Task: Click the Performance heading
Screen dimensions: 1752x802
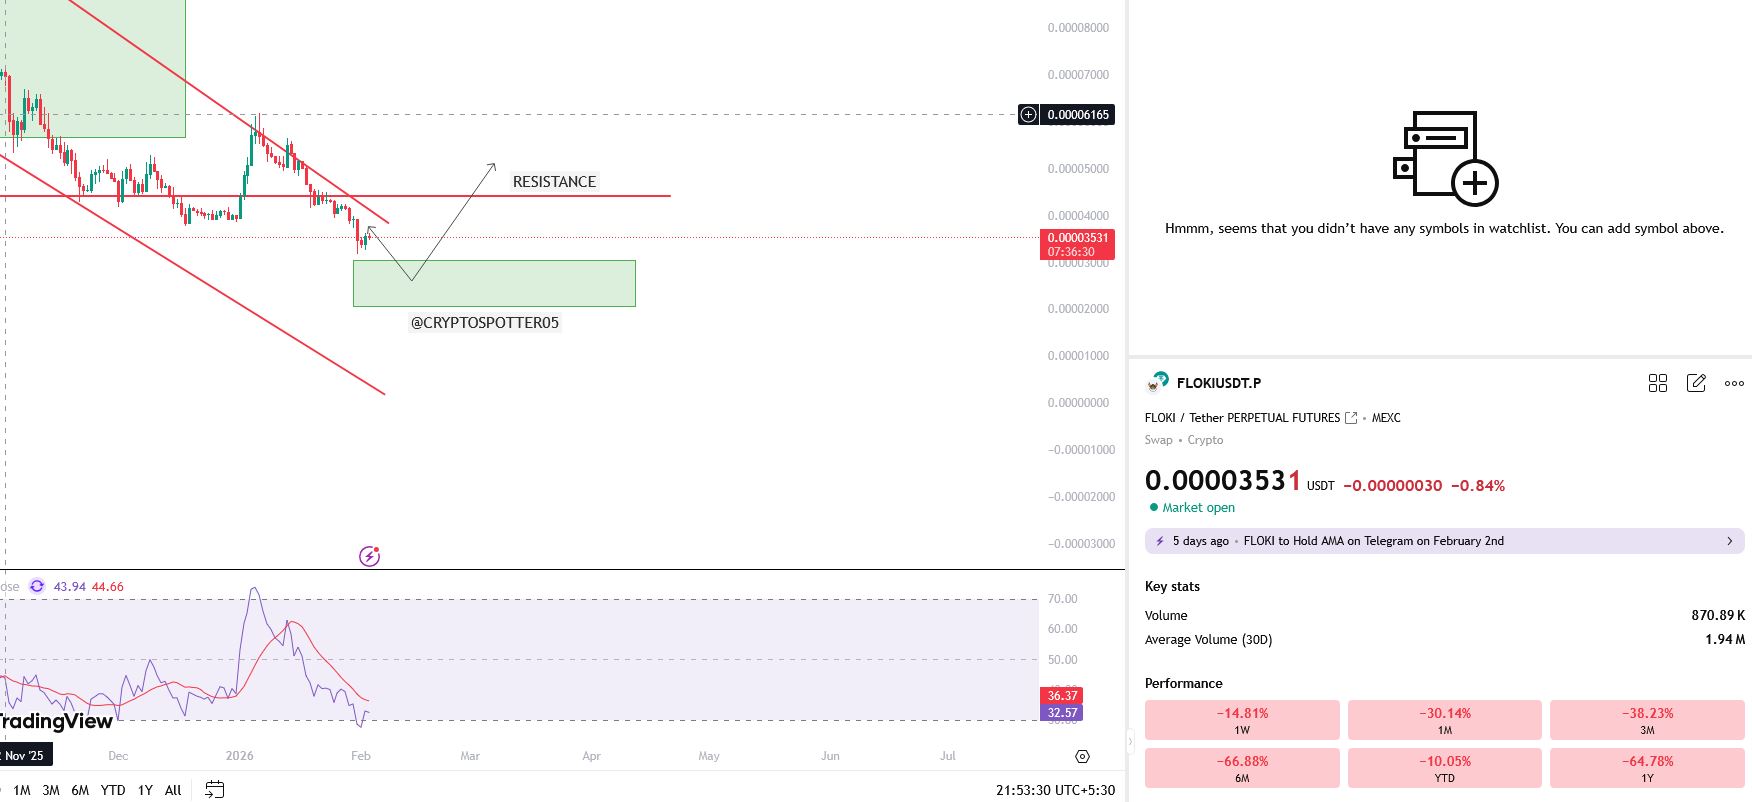Action: pos(1184,684)
